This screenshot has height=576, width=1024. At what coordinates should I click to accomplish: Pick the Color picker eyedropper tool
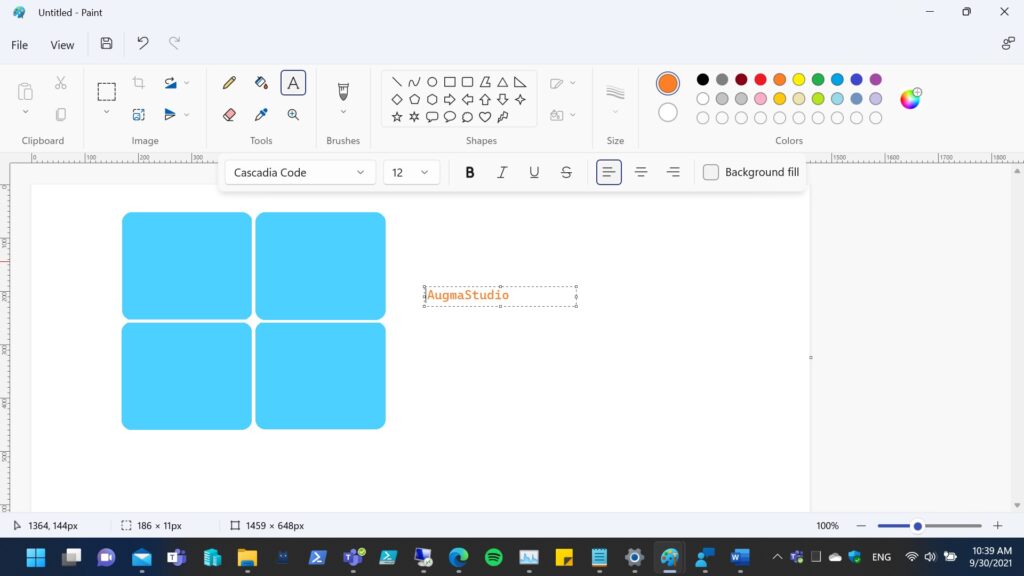tap(261, 115)
